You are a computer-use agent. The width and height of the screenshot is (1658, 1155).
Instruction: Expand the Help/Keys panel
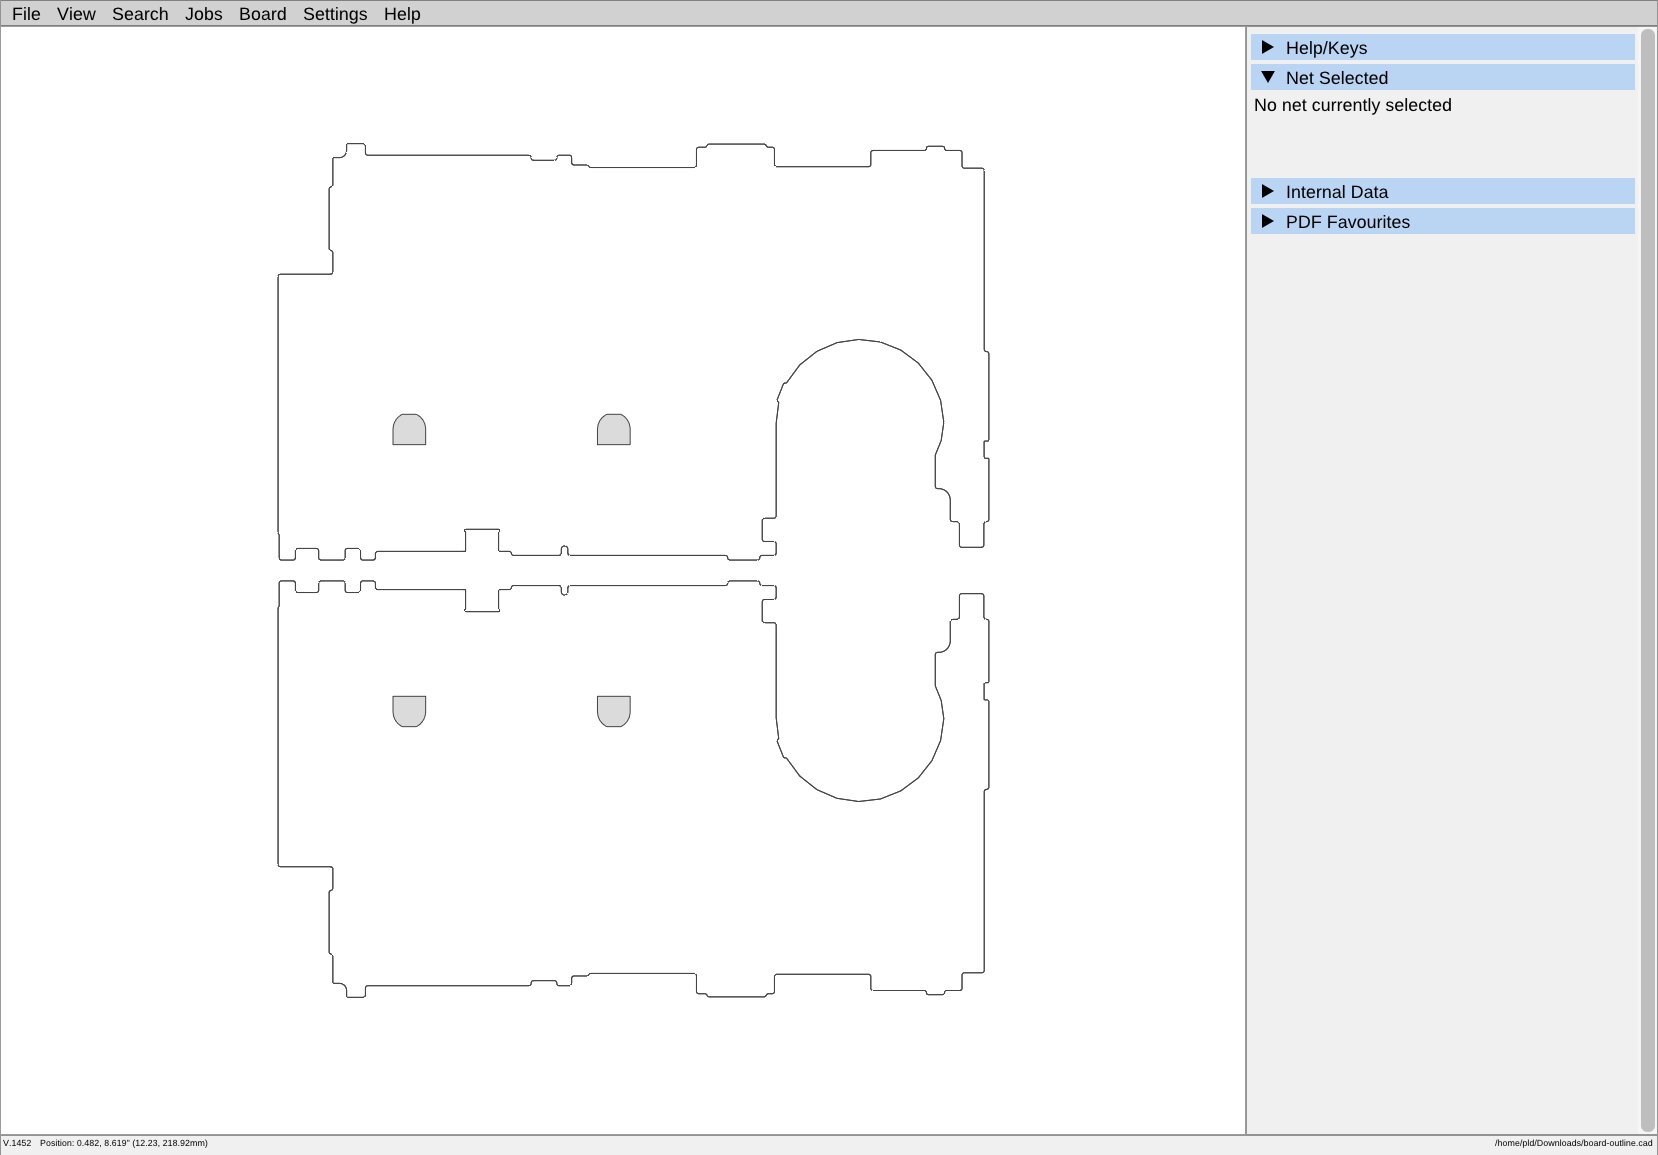1326,47
